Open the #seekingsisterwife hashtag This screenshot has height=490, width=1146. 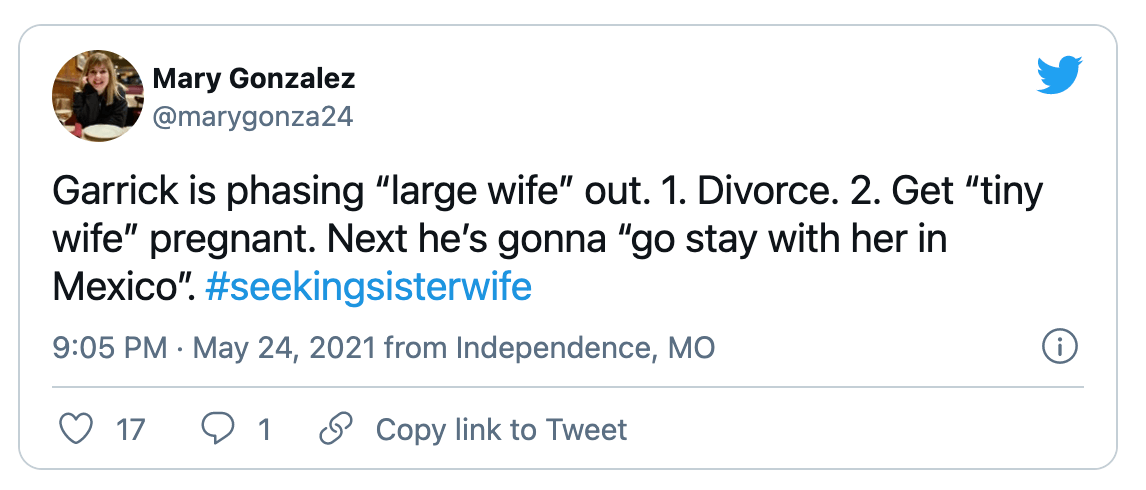(368, 287)
